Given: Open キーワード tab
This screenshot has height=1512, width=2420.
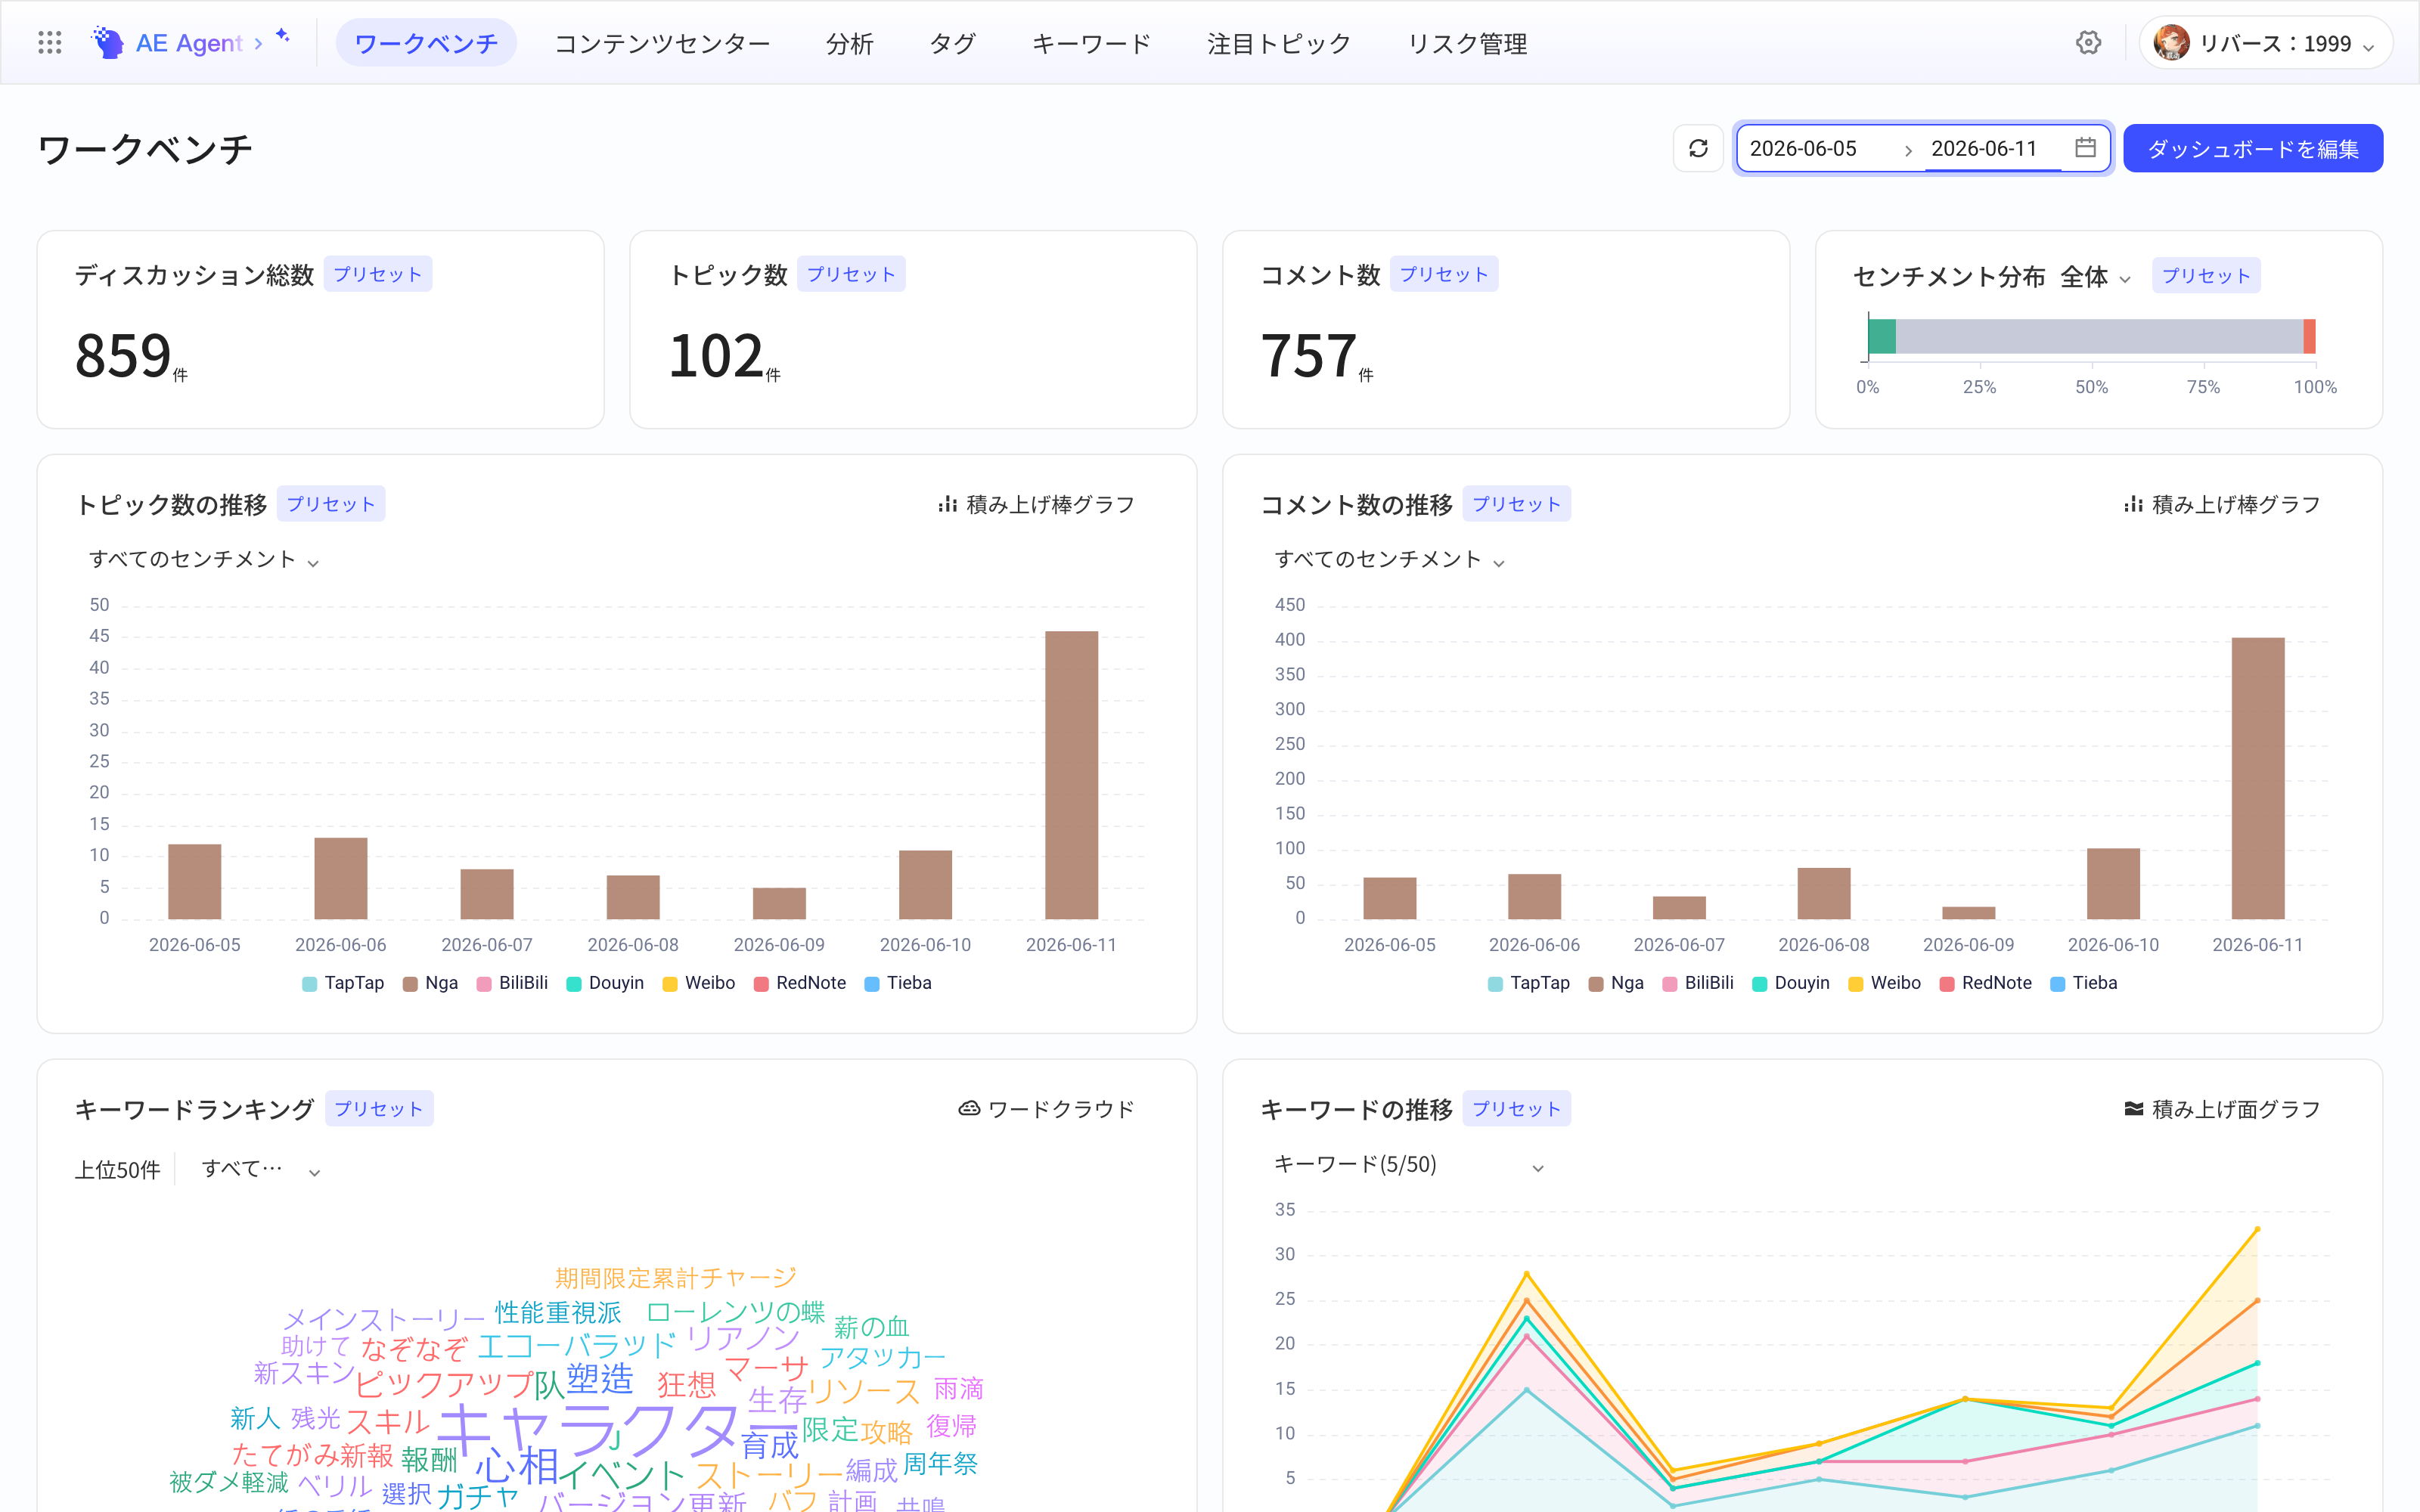Looking at the screenshot, I should click(x=1091, y=43).
